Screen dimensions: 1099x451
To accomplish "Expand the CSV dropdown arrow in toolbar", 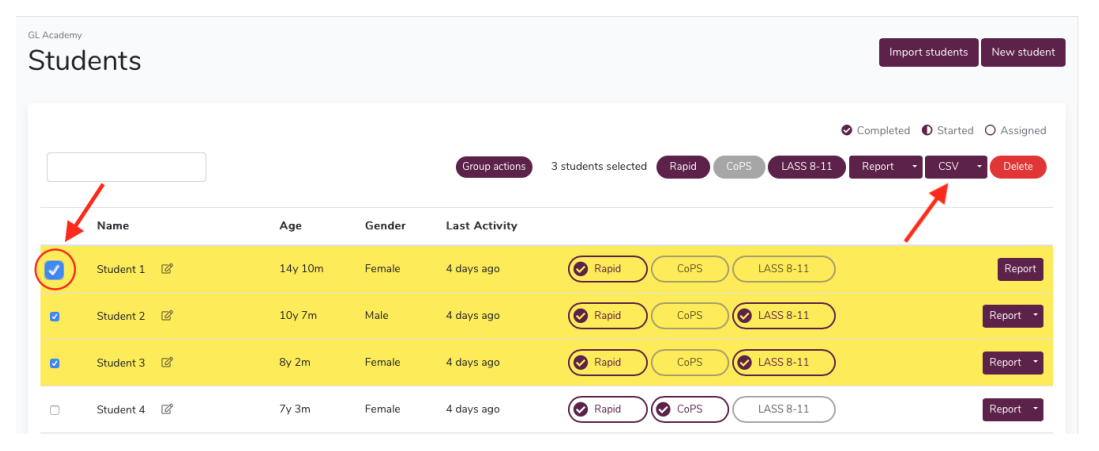I will coord(978,167).
